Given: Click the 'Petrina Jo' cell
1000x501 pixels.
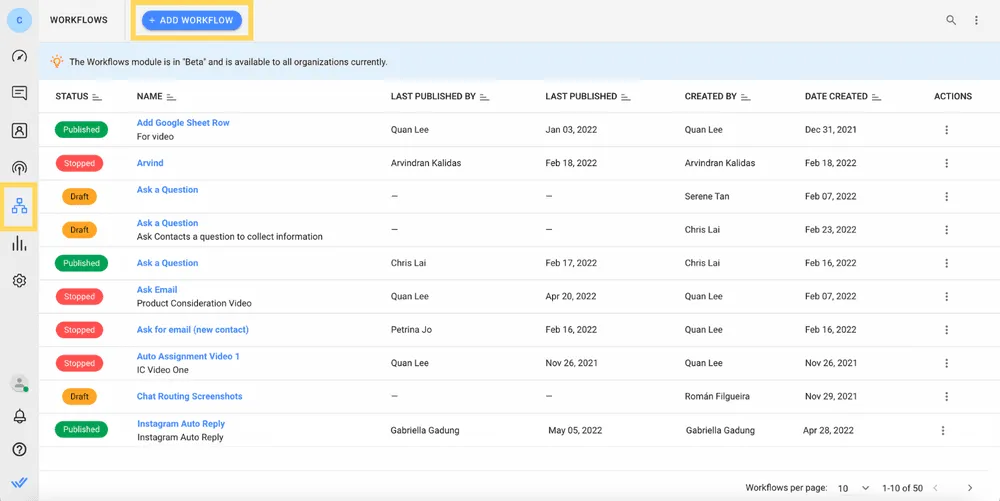Looking at the screenshot, I should (x=411, y=330).
